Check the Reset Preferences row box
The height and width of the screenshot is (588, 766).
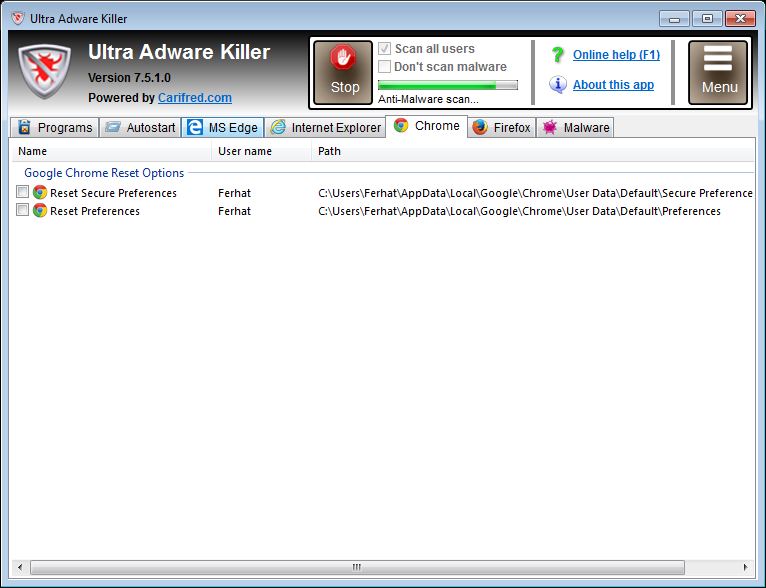(22, 210)
